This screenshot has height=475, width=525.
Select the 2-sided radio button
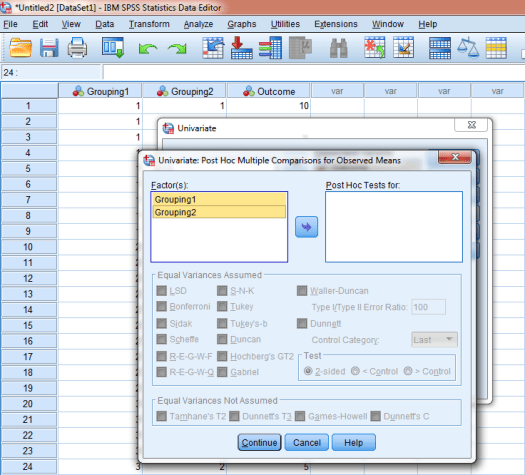coord(308,371)
